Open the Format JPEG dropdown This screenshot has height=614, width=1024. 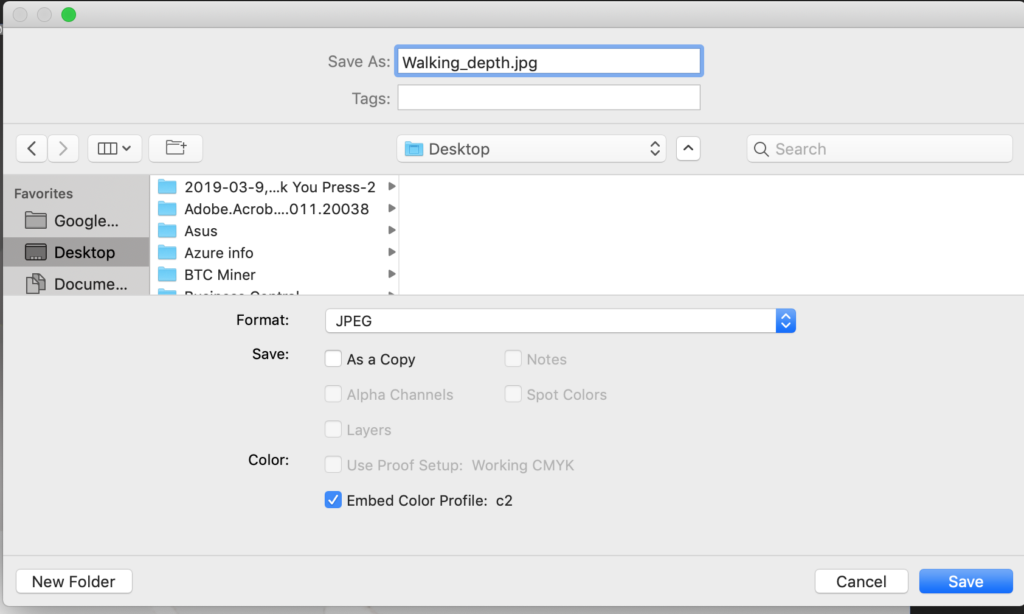[x=560, y=321]
